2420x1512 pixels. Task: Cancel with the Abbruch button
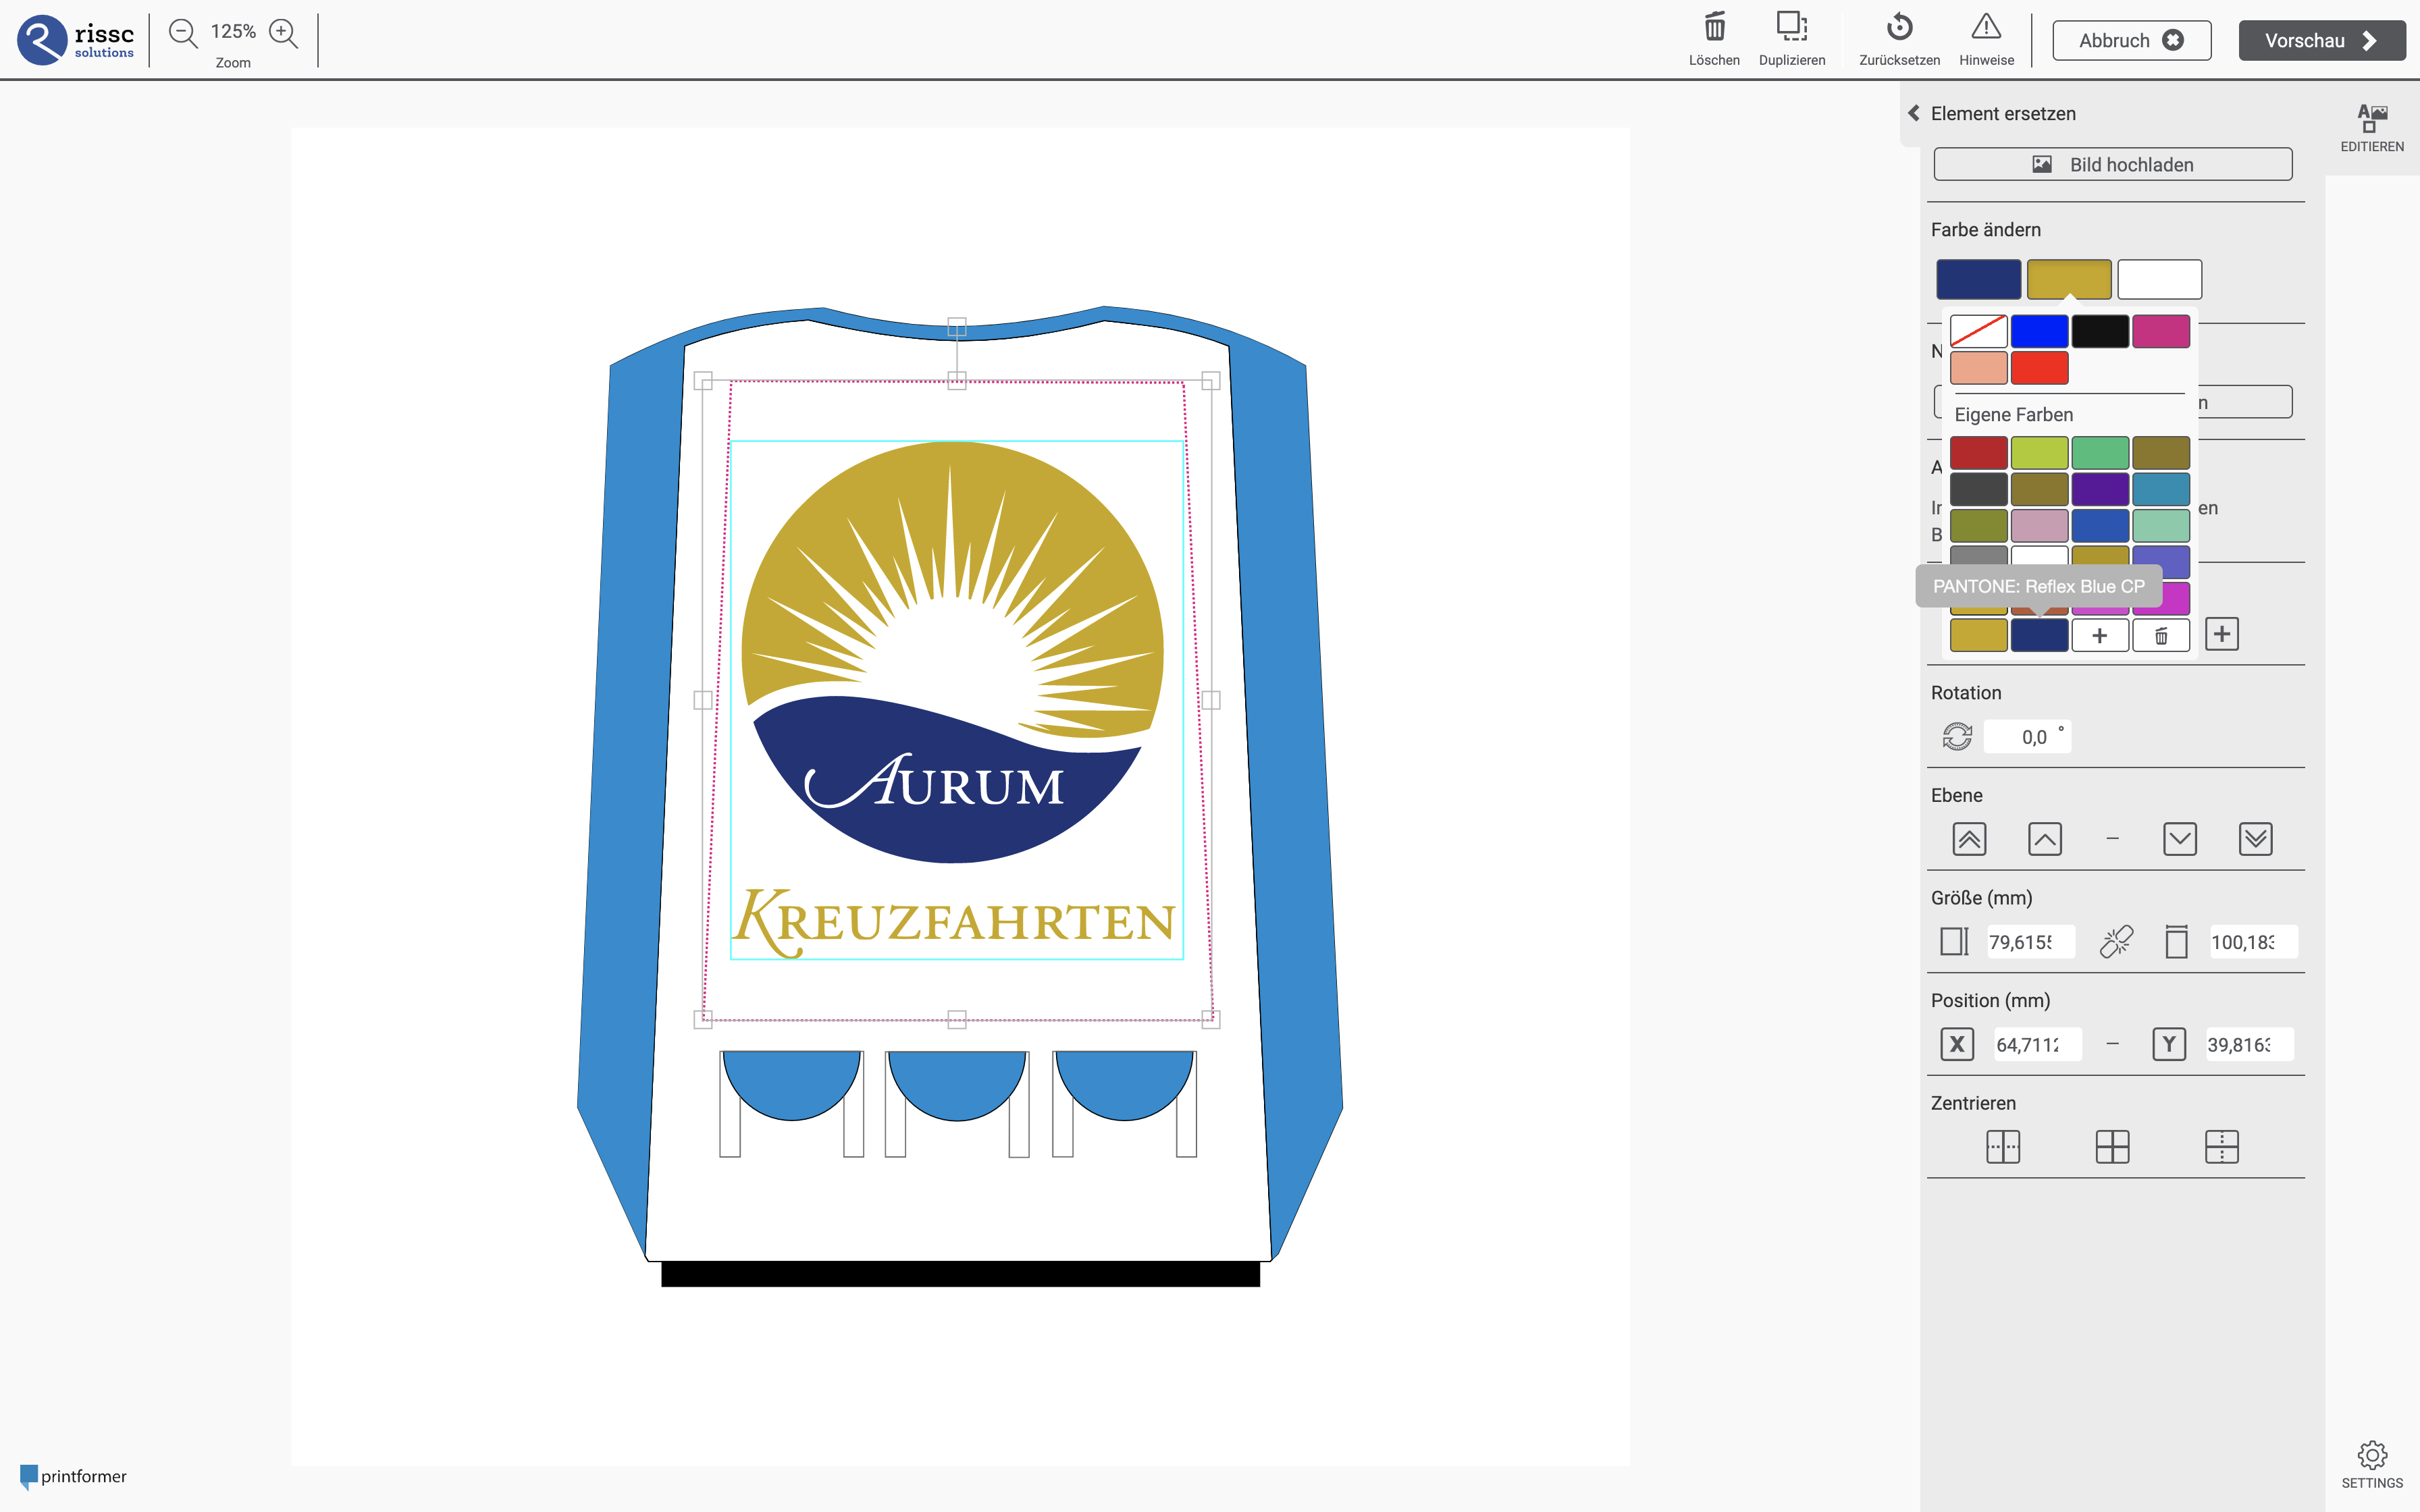point(2131,40)
